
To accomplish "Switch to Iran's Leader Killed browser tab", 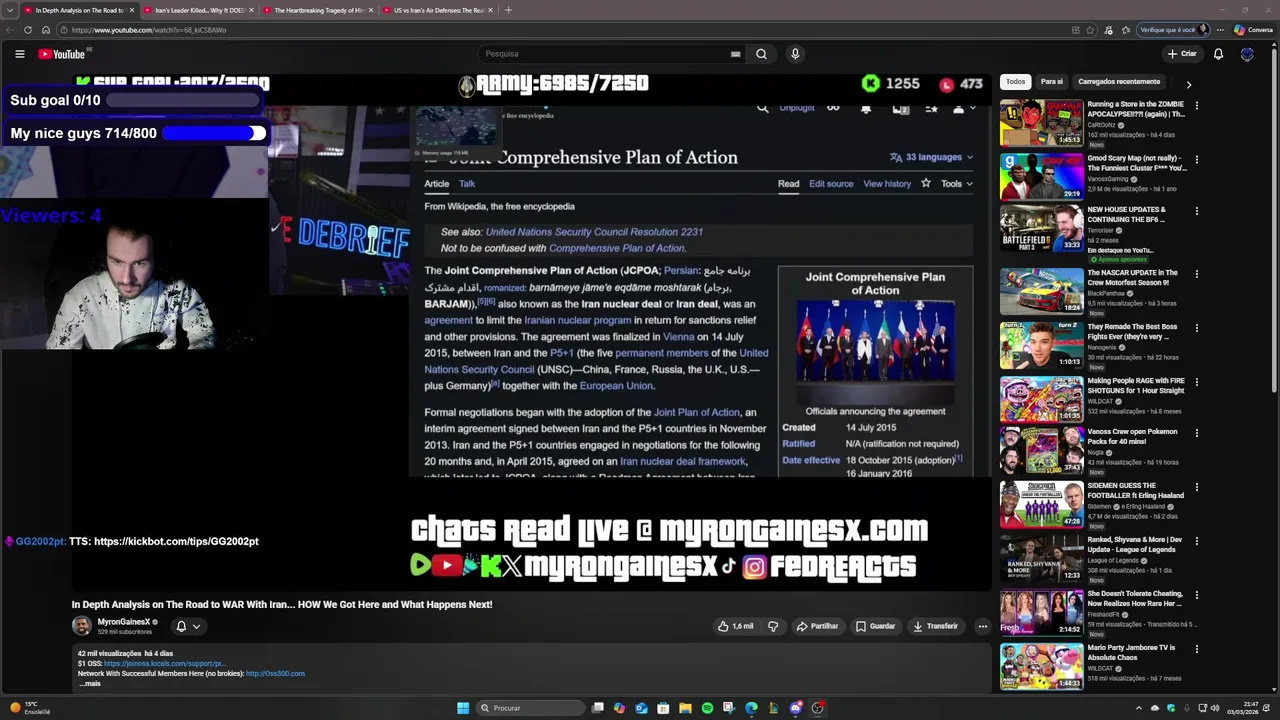I will point(199,10).
